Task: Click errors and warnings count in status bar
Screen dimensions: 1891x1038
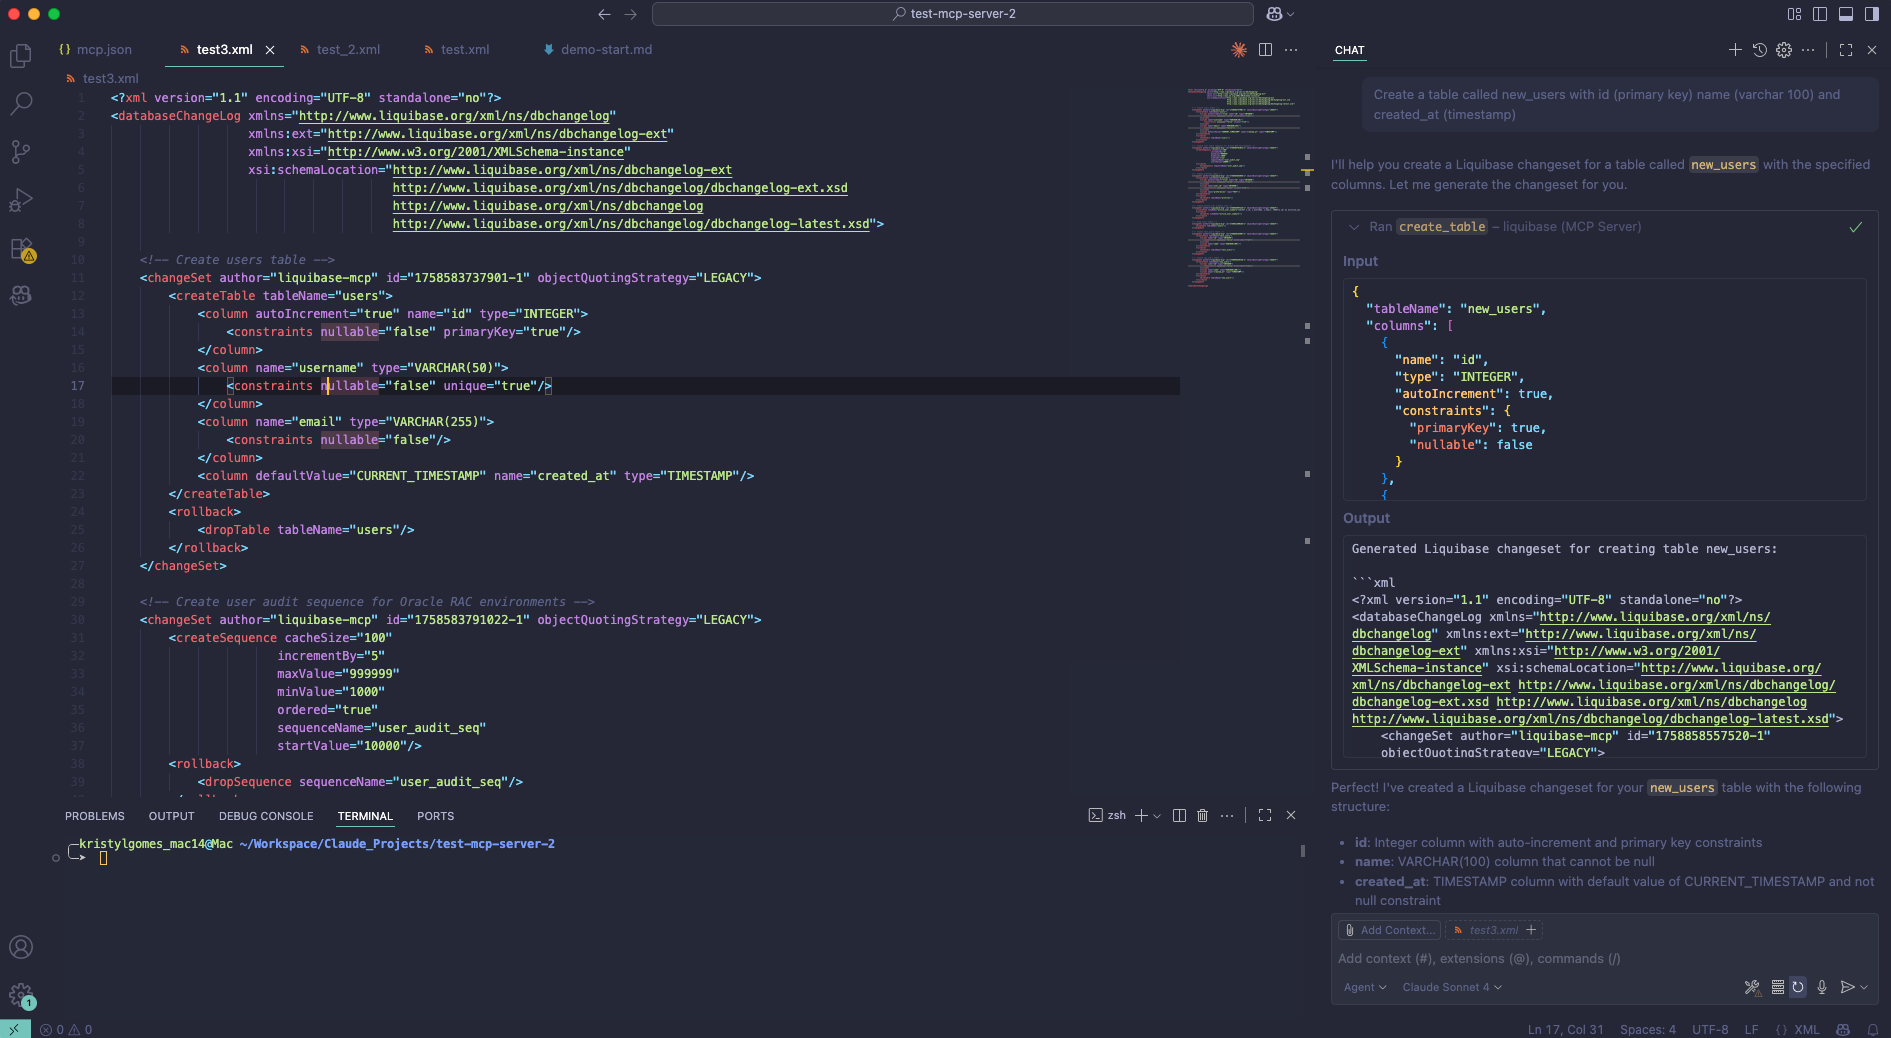Action: point(66,1030)
